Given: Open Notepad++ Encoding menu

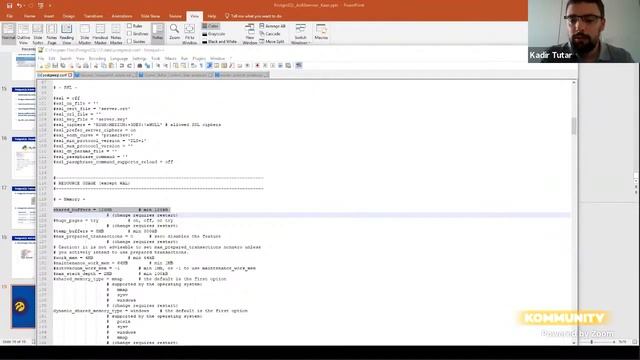Looking at the screenshot, I should pos(97,58).
